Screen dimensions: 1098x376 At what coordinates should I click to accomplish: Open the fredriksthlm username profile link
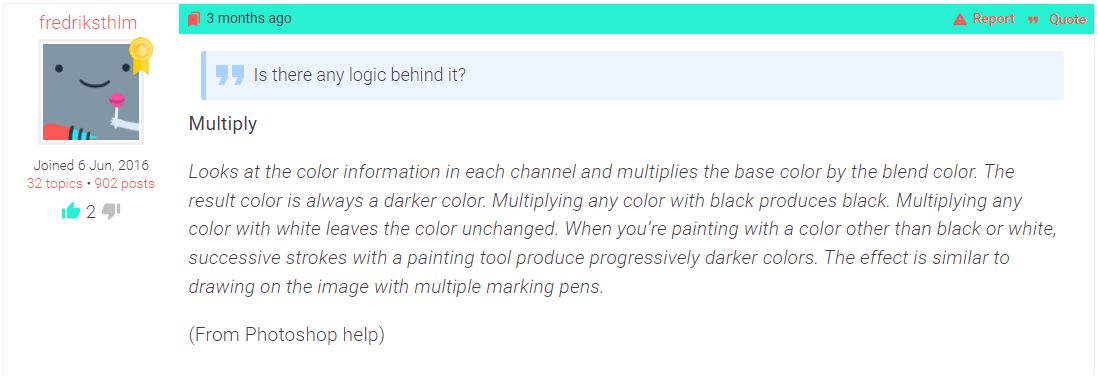pyautogui.click(x=88, y=22)
